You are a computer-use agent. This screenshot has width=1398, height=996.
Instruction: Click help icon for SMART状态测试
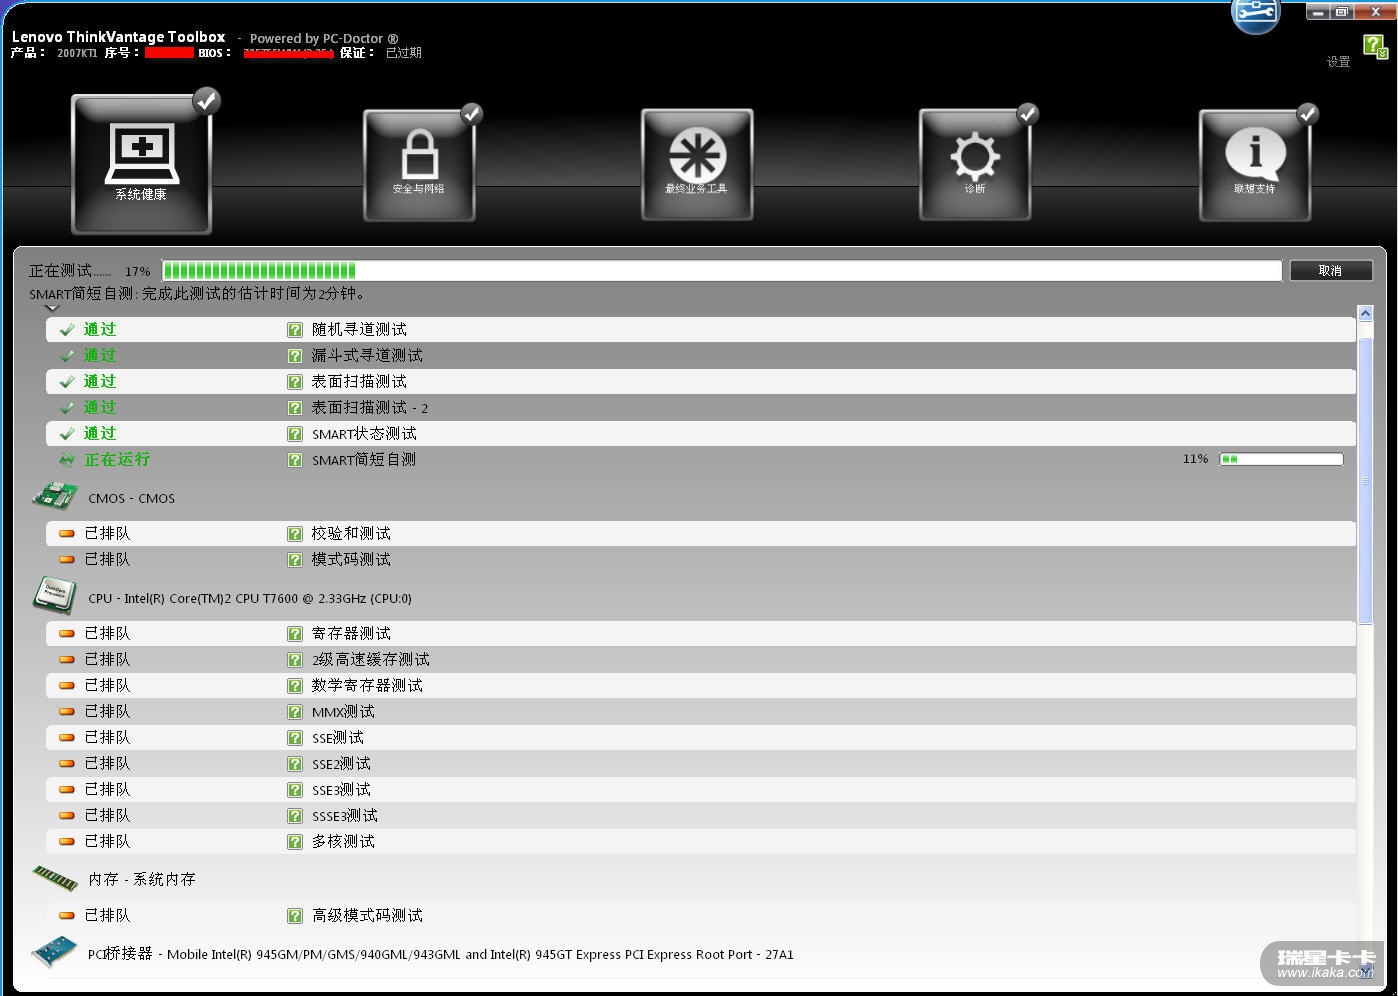click(x=295, y=434)
